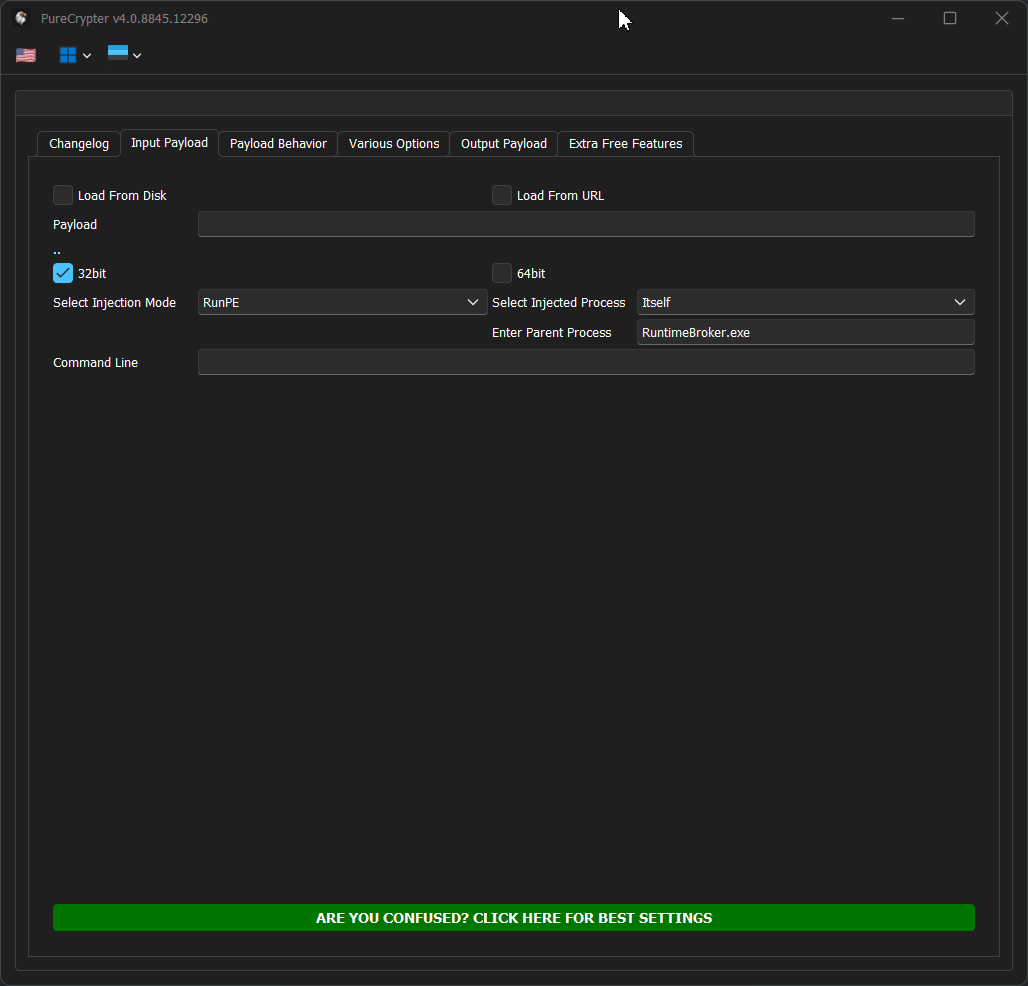Click into the Payload text field
The image size is (1028, 986).
586,224
